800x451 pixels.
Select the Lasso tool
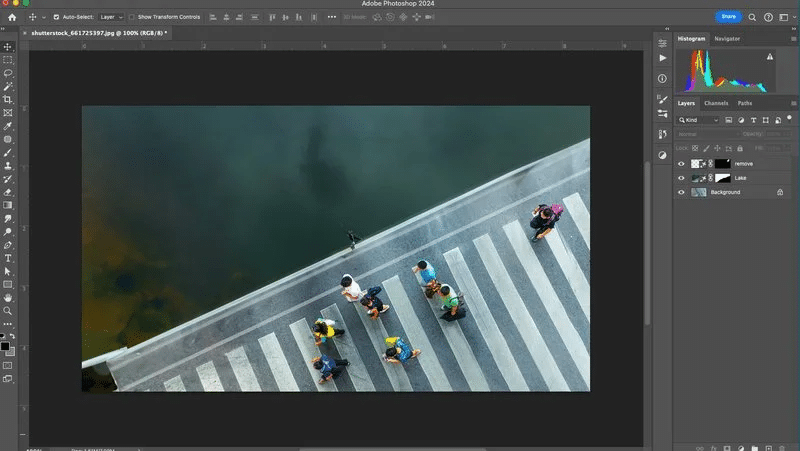coord(8,73)
